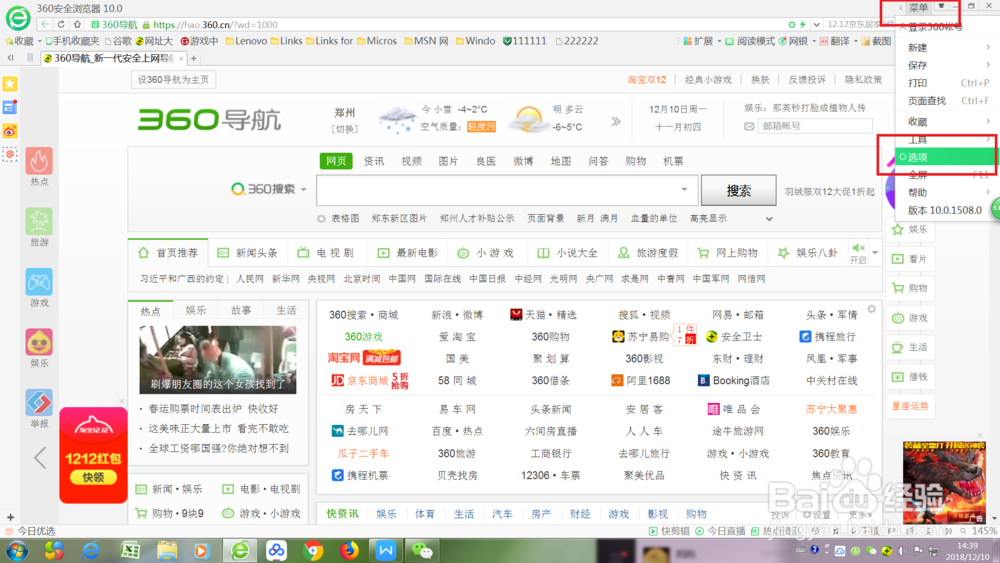This screenshot has width=1000, height=563.
Task: Click the game advertisement thumbnail
Action: click(945, 481)
